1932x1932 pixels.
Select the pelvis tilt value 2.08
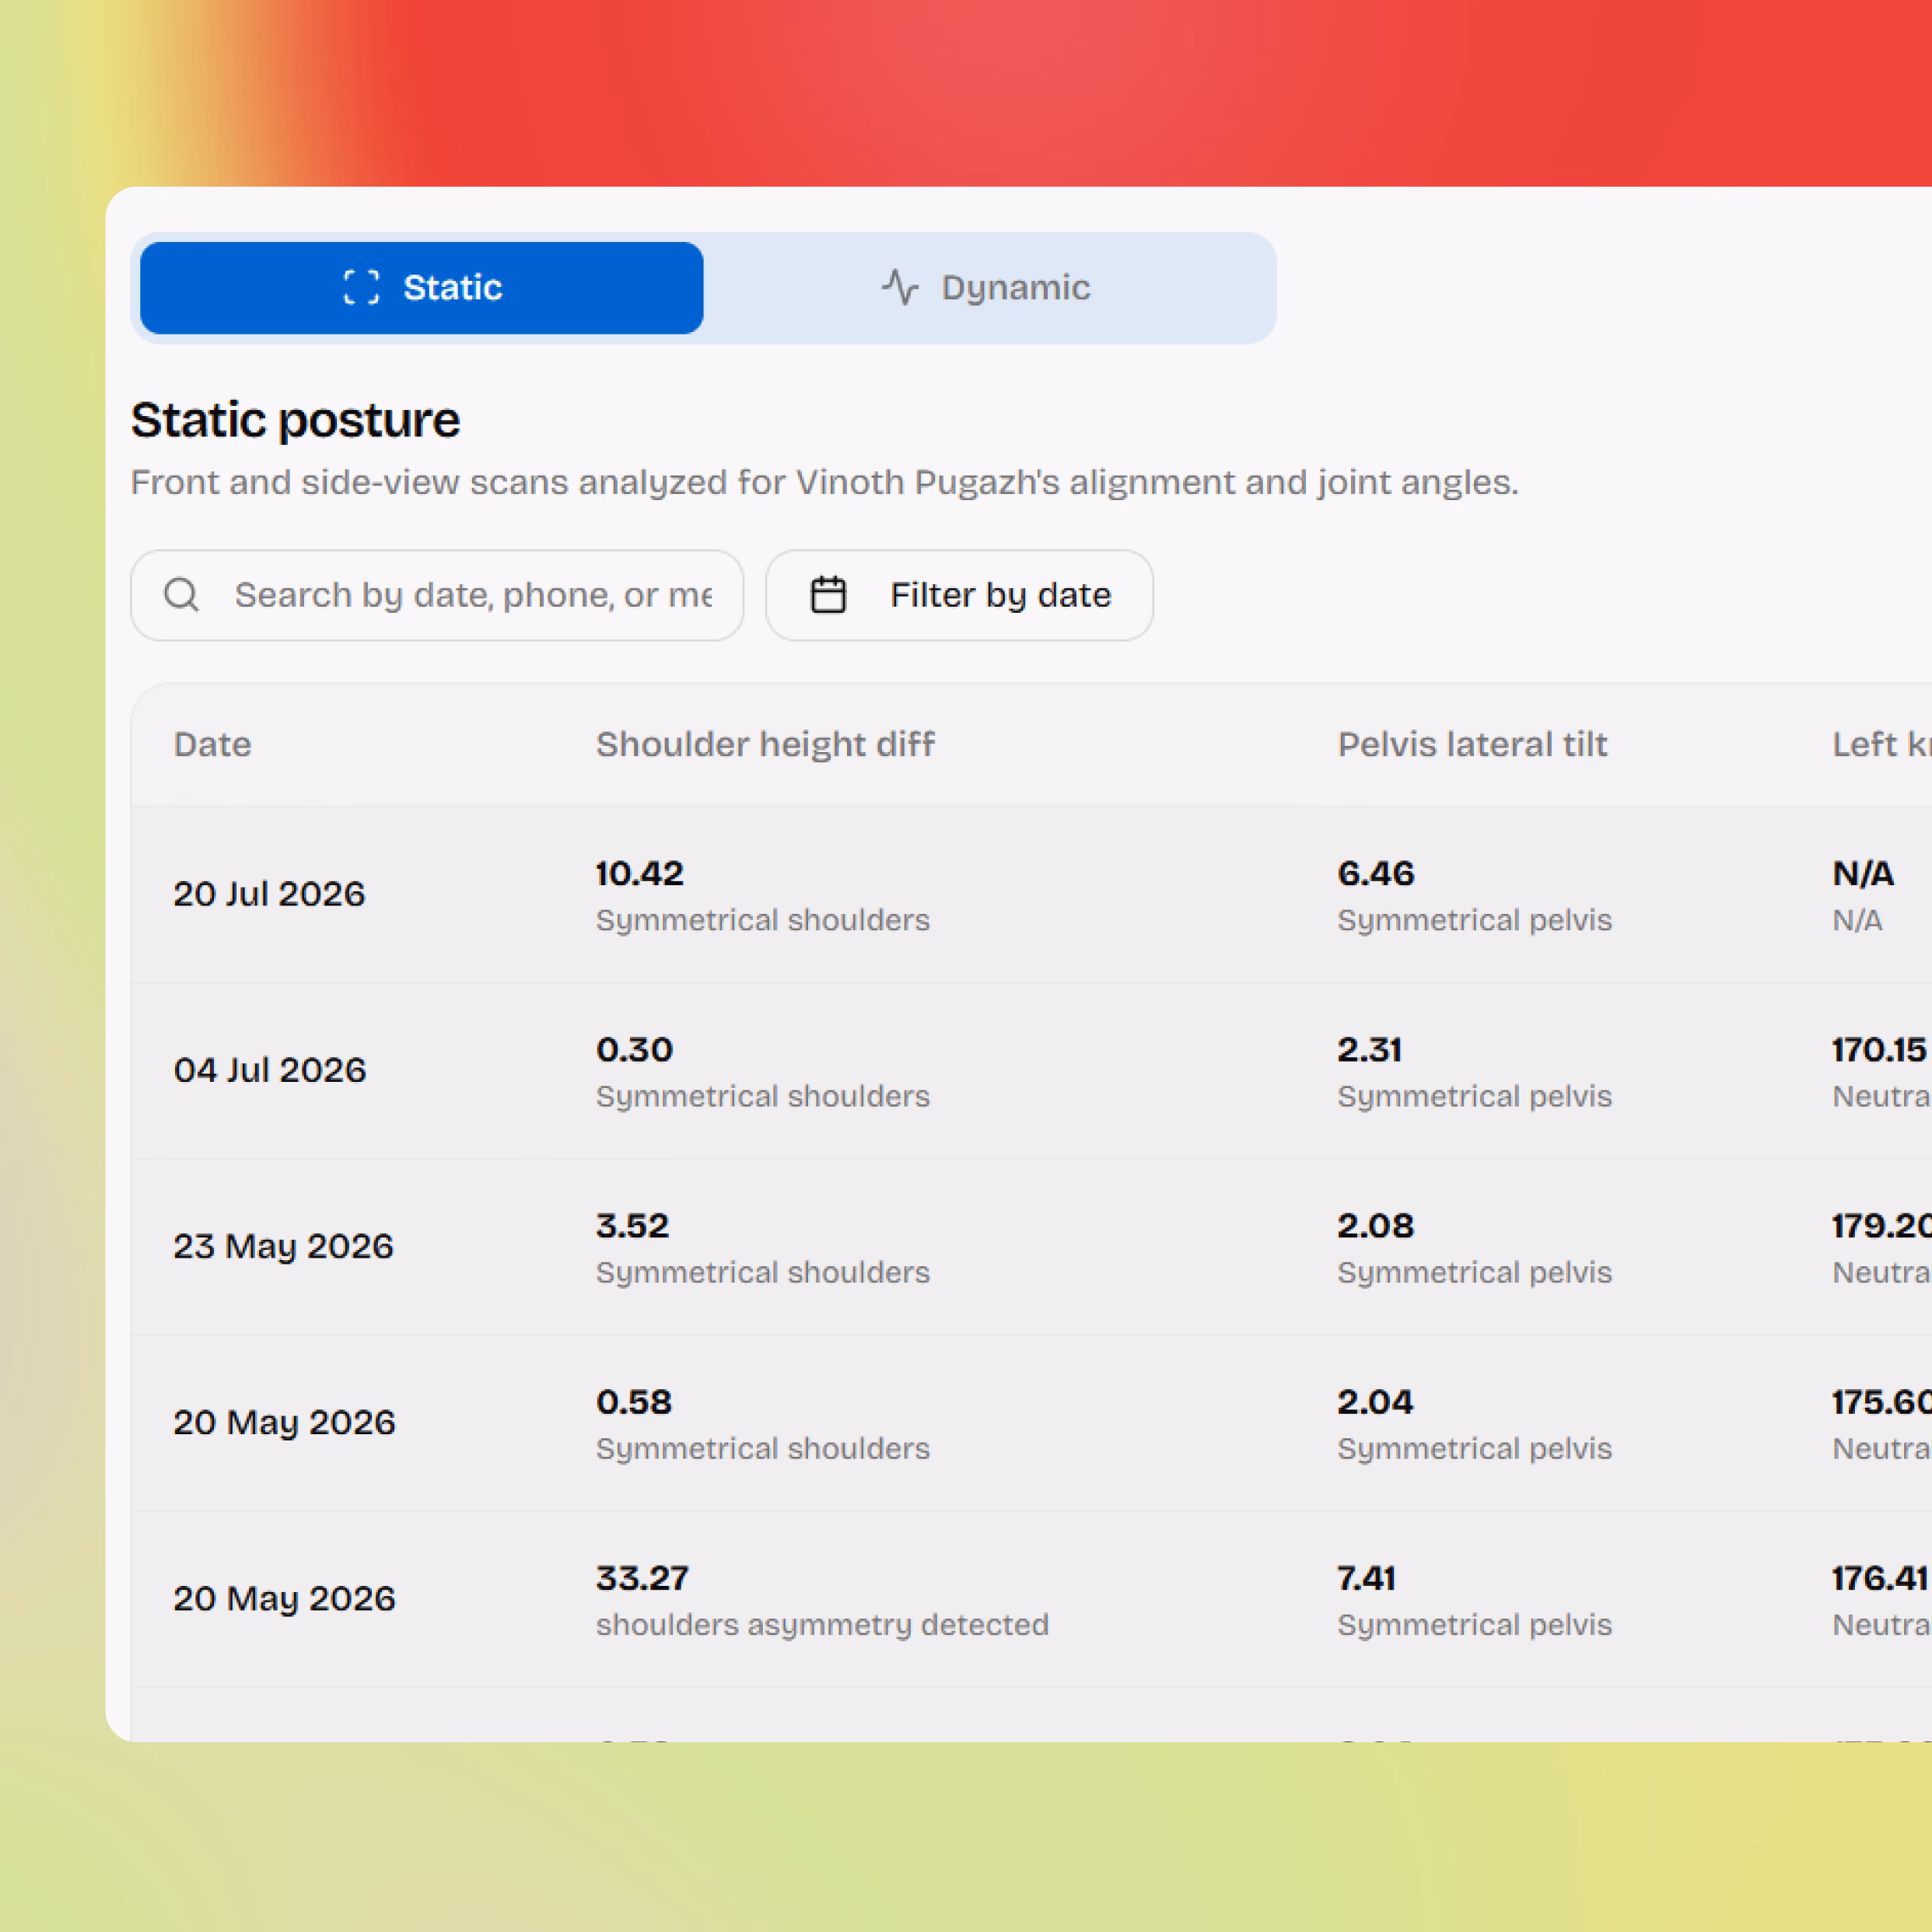(x=1376, y=1225)
